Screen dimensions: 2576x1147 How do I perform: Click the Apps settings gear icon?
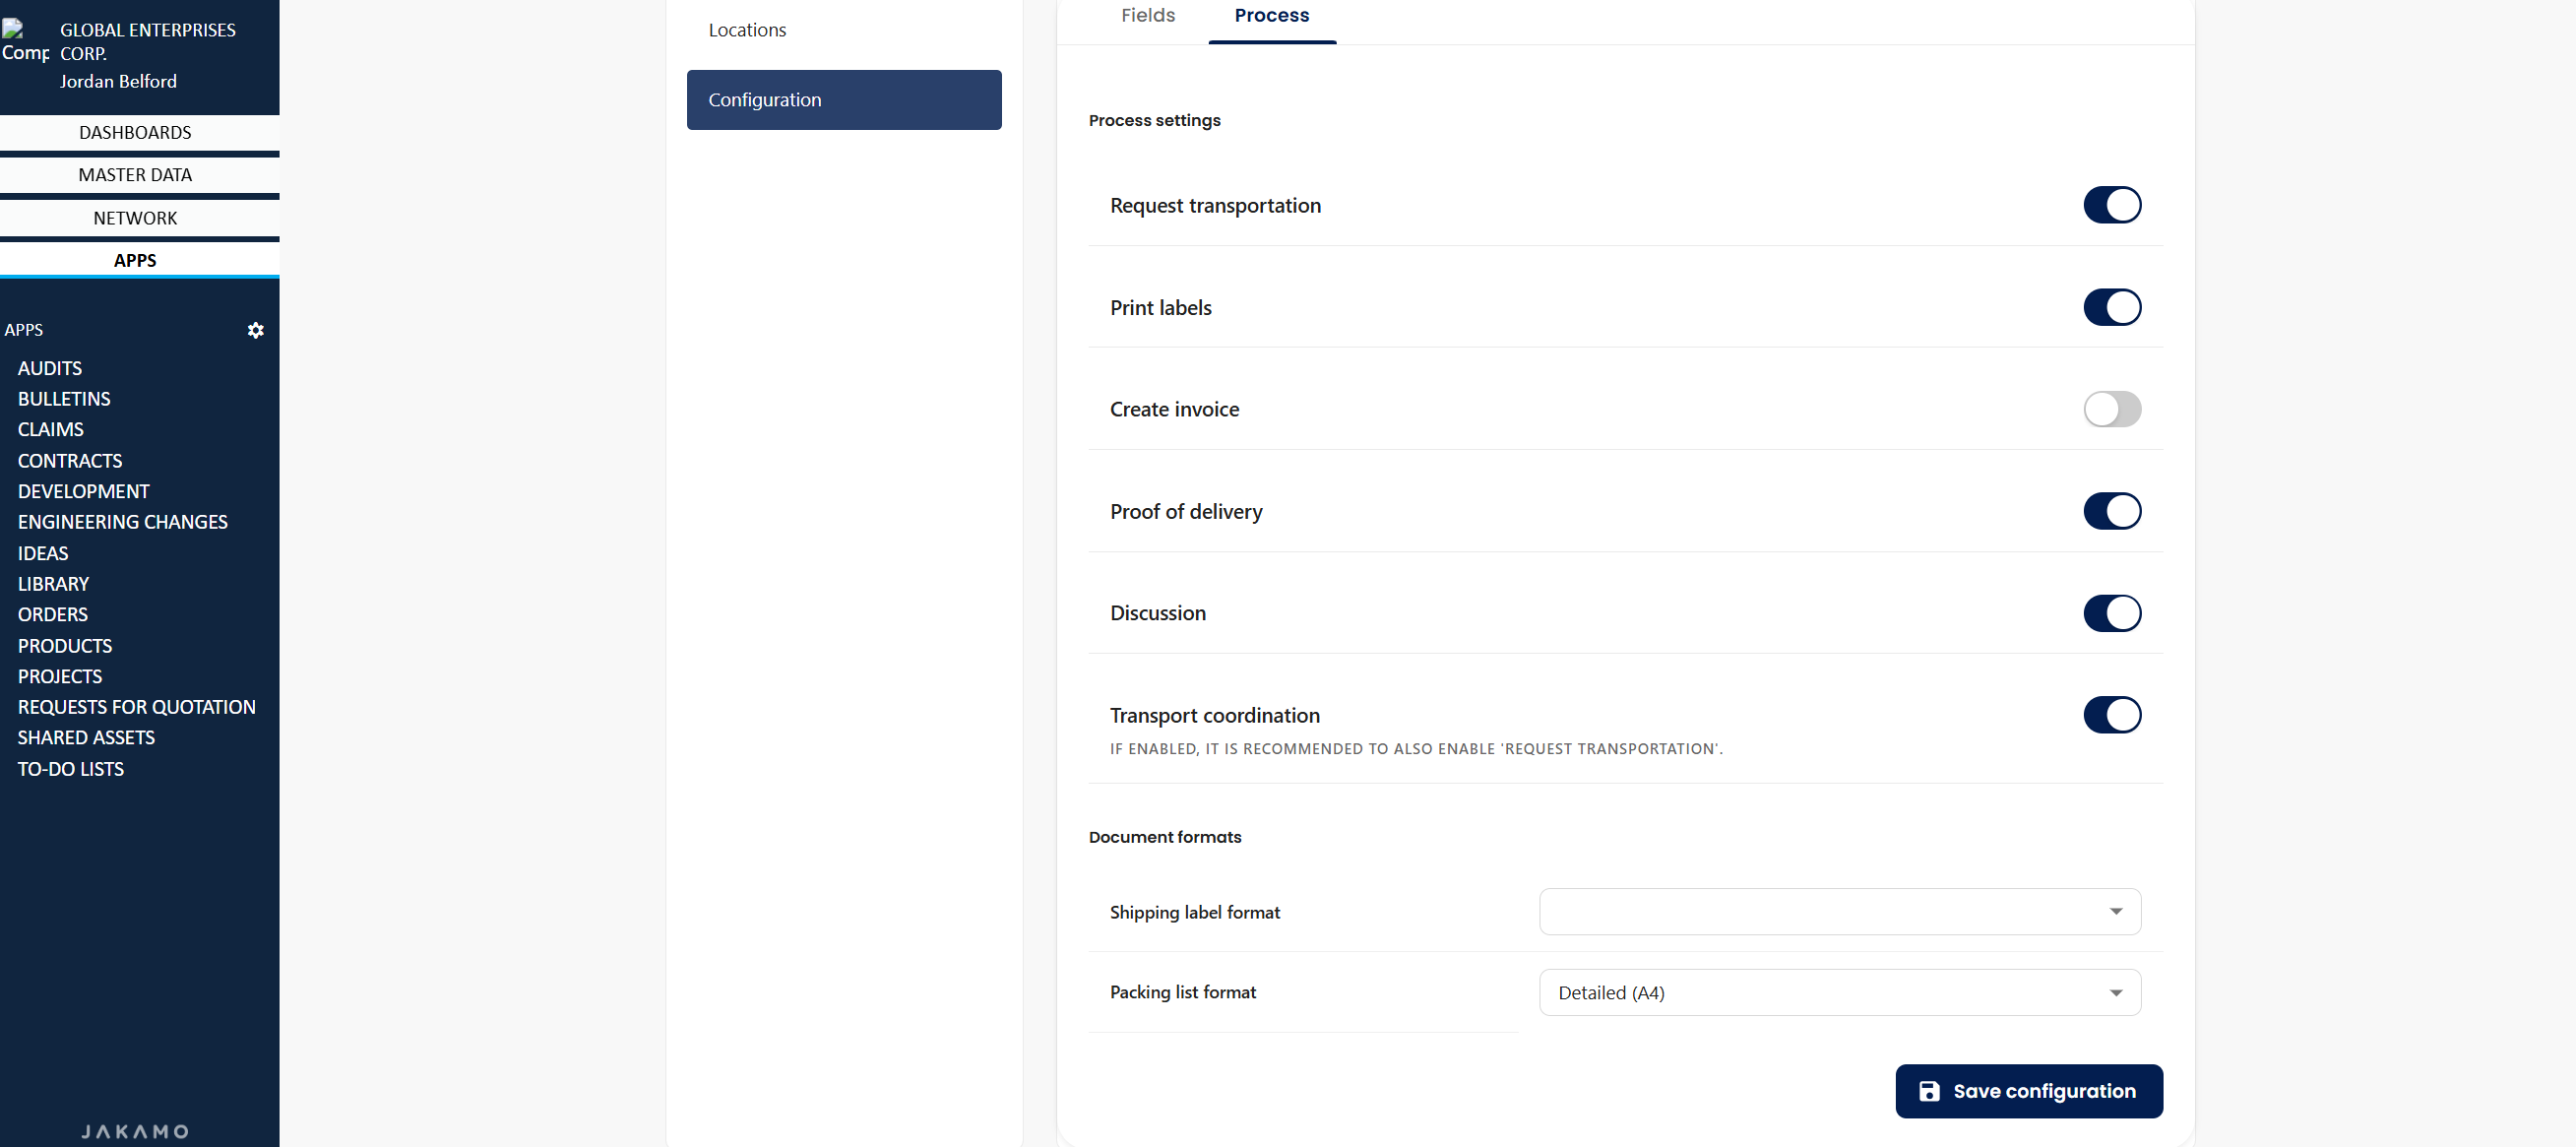click(255, 330)
